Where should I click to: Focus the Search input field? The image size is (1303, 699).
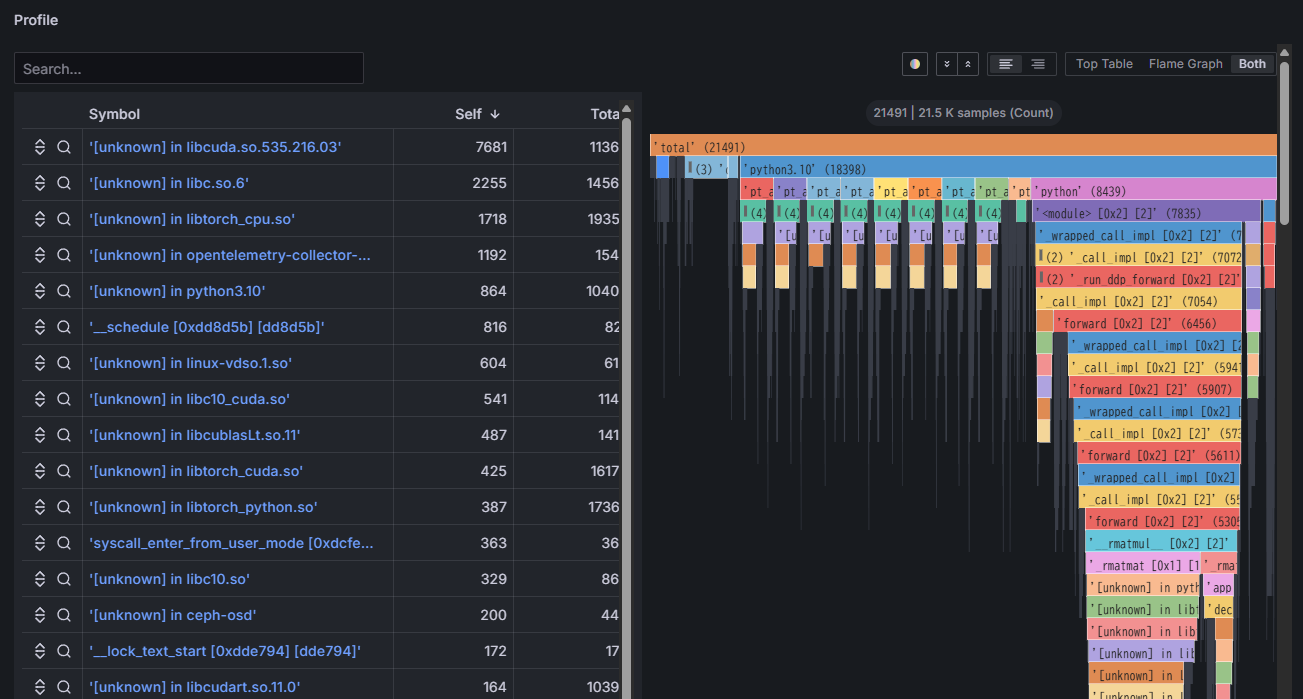click(x=189, y=68)
